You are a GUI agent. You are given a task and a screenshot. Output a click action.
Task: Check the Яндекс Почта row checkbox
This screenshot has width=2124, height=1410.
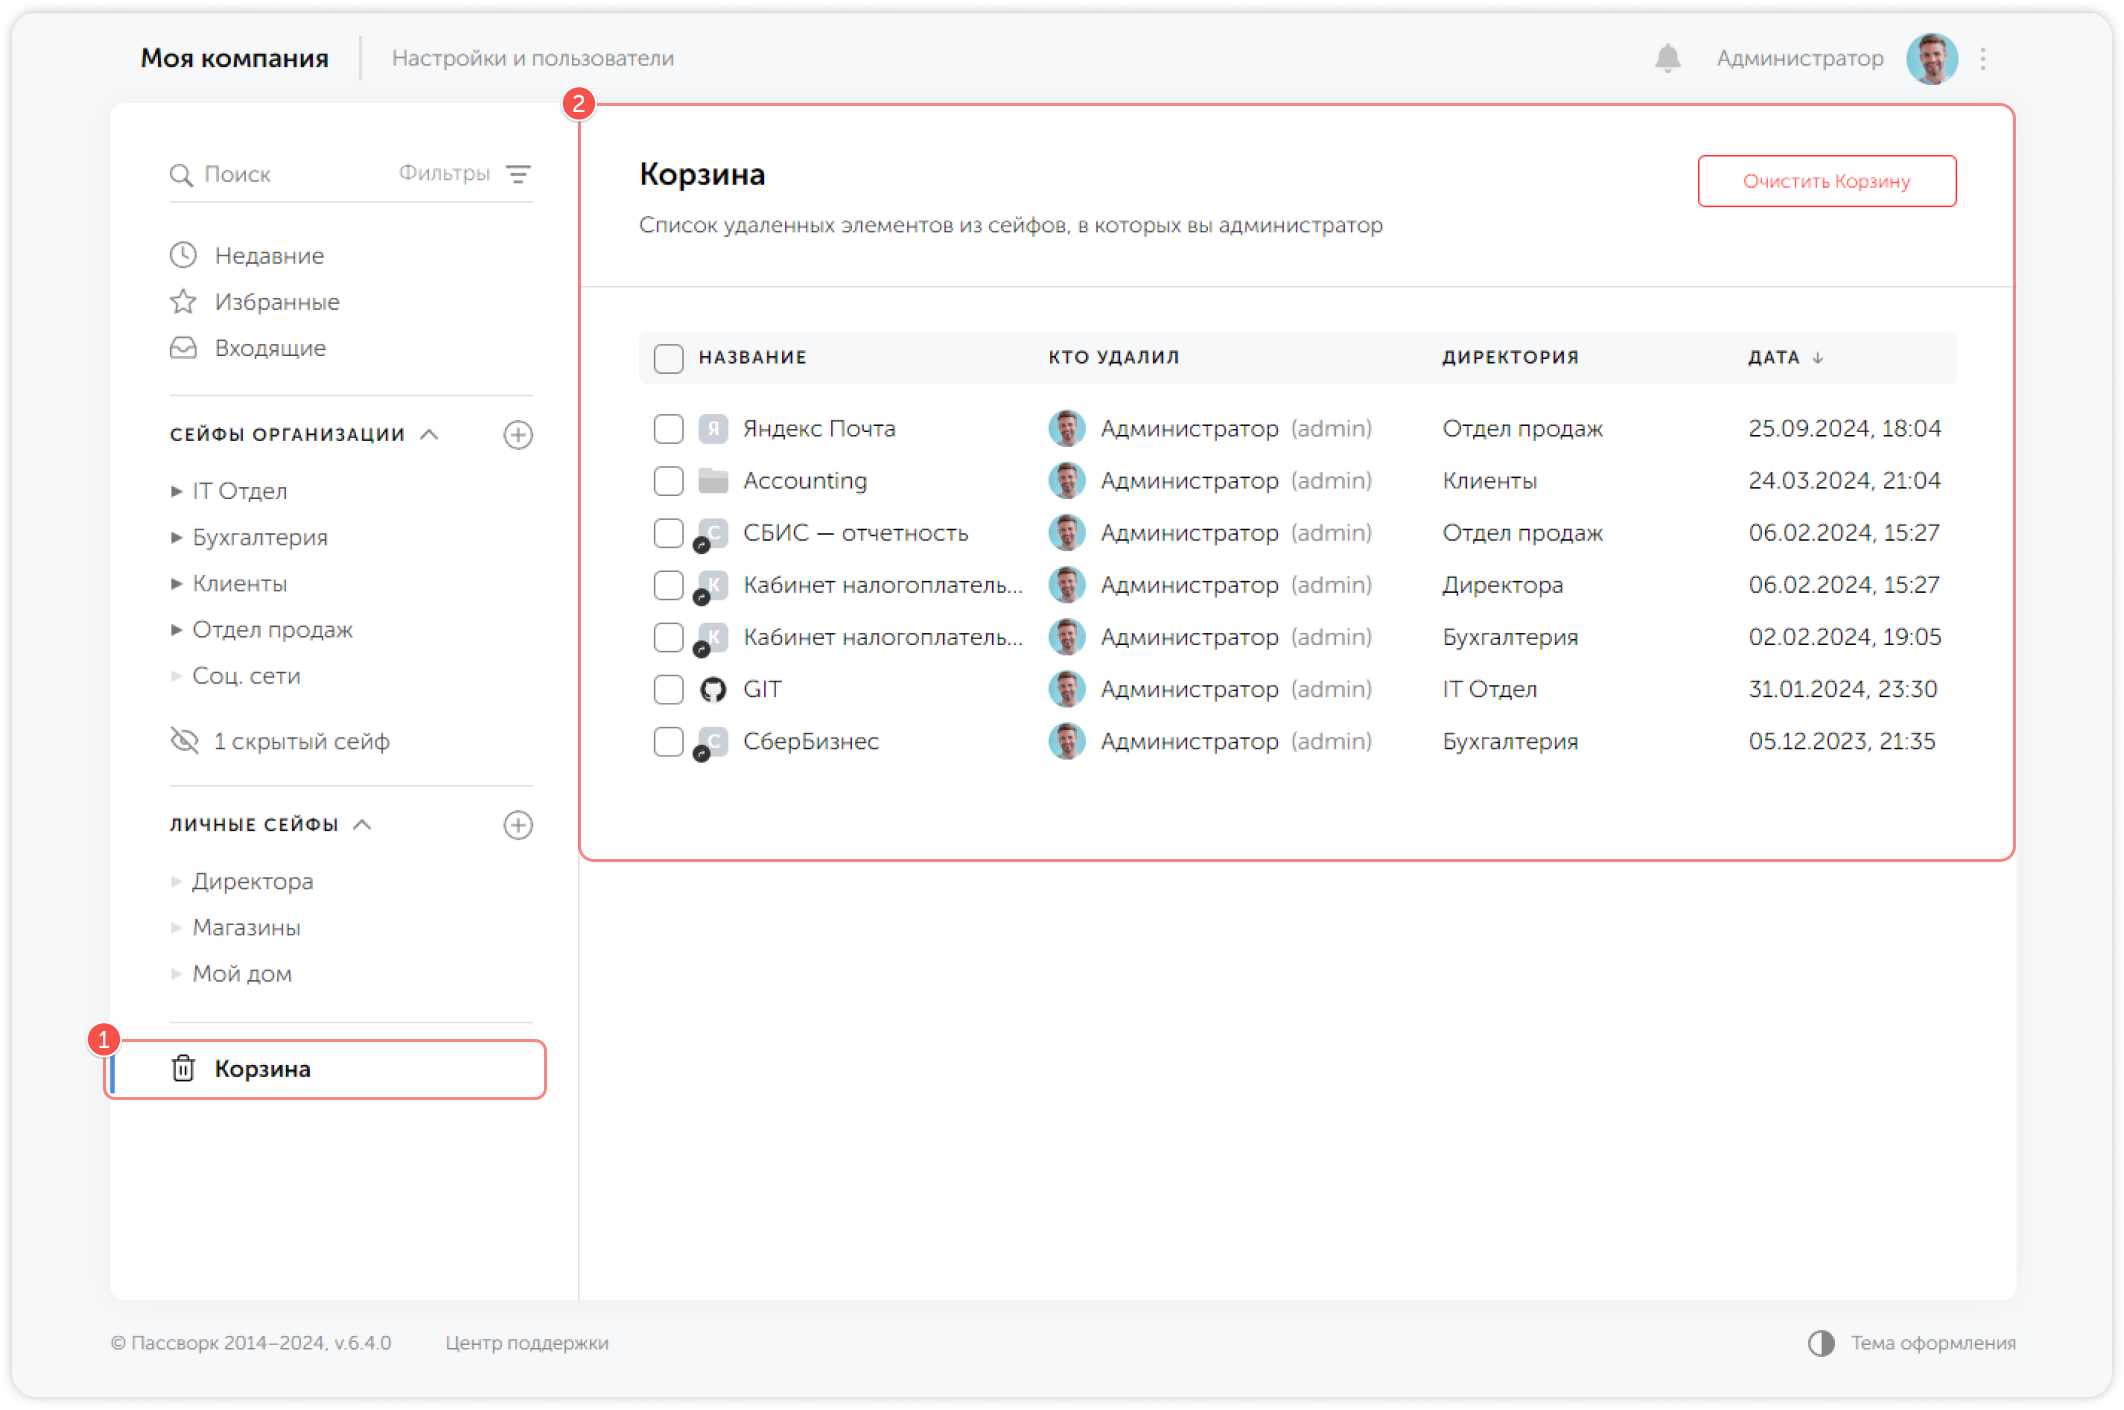[x=668, y=429]
